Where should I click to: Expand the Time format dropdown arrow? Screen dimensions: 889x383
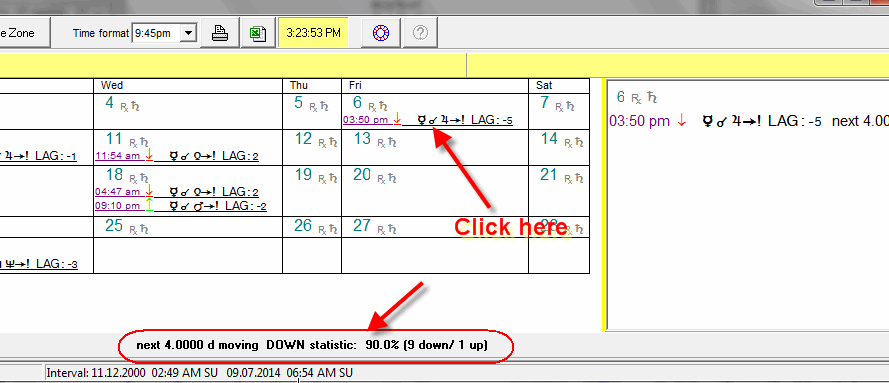point(188,33)
